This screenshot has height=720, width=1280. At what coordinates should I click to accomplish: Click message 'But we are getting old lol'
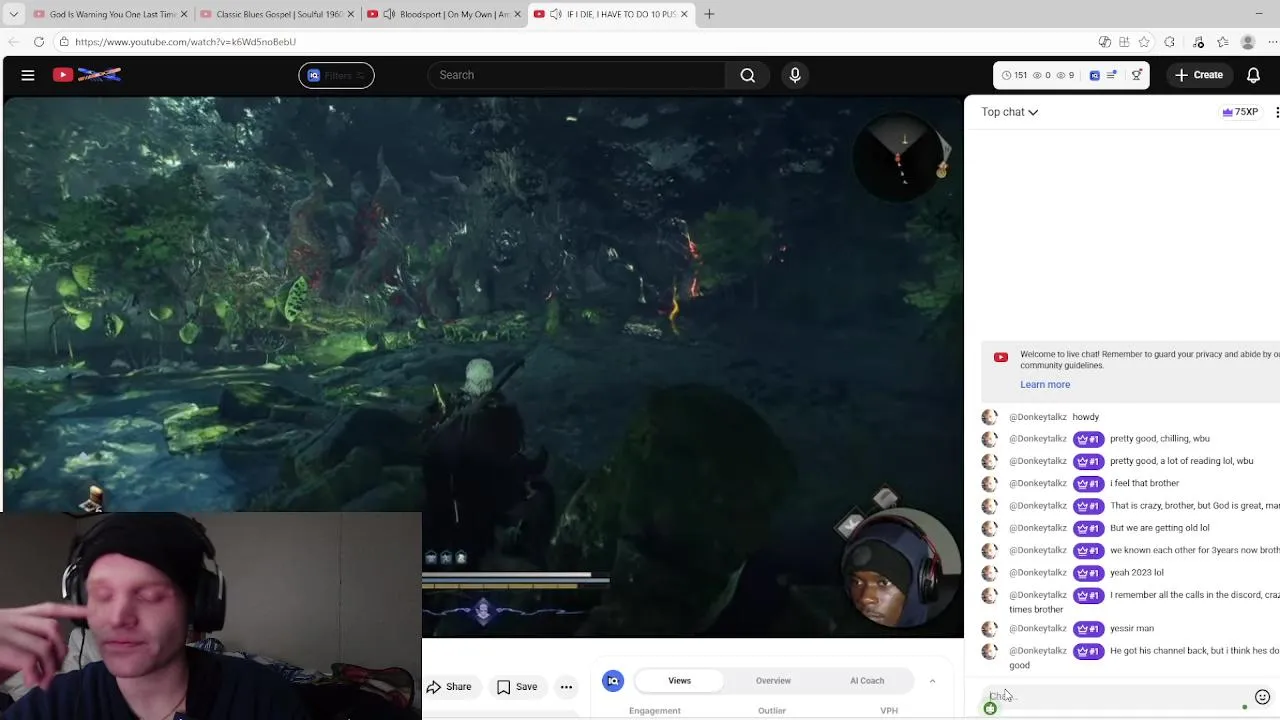point(1160,528)
